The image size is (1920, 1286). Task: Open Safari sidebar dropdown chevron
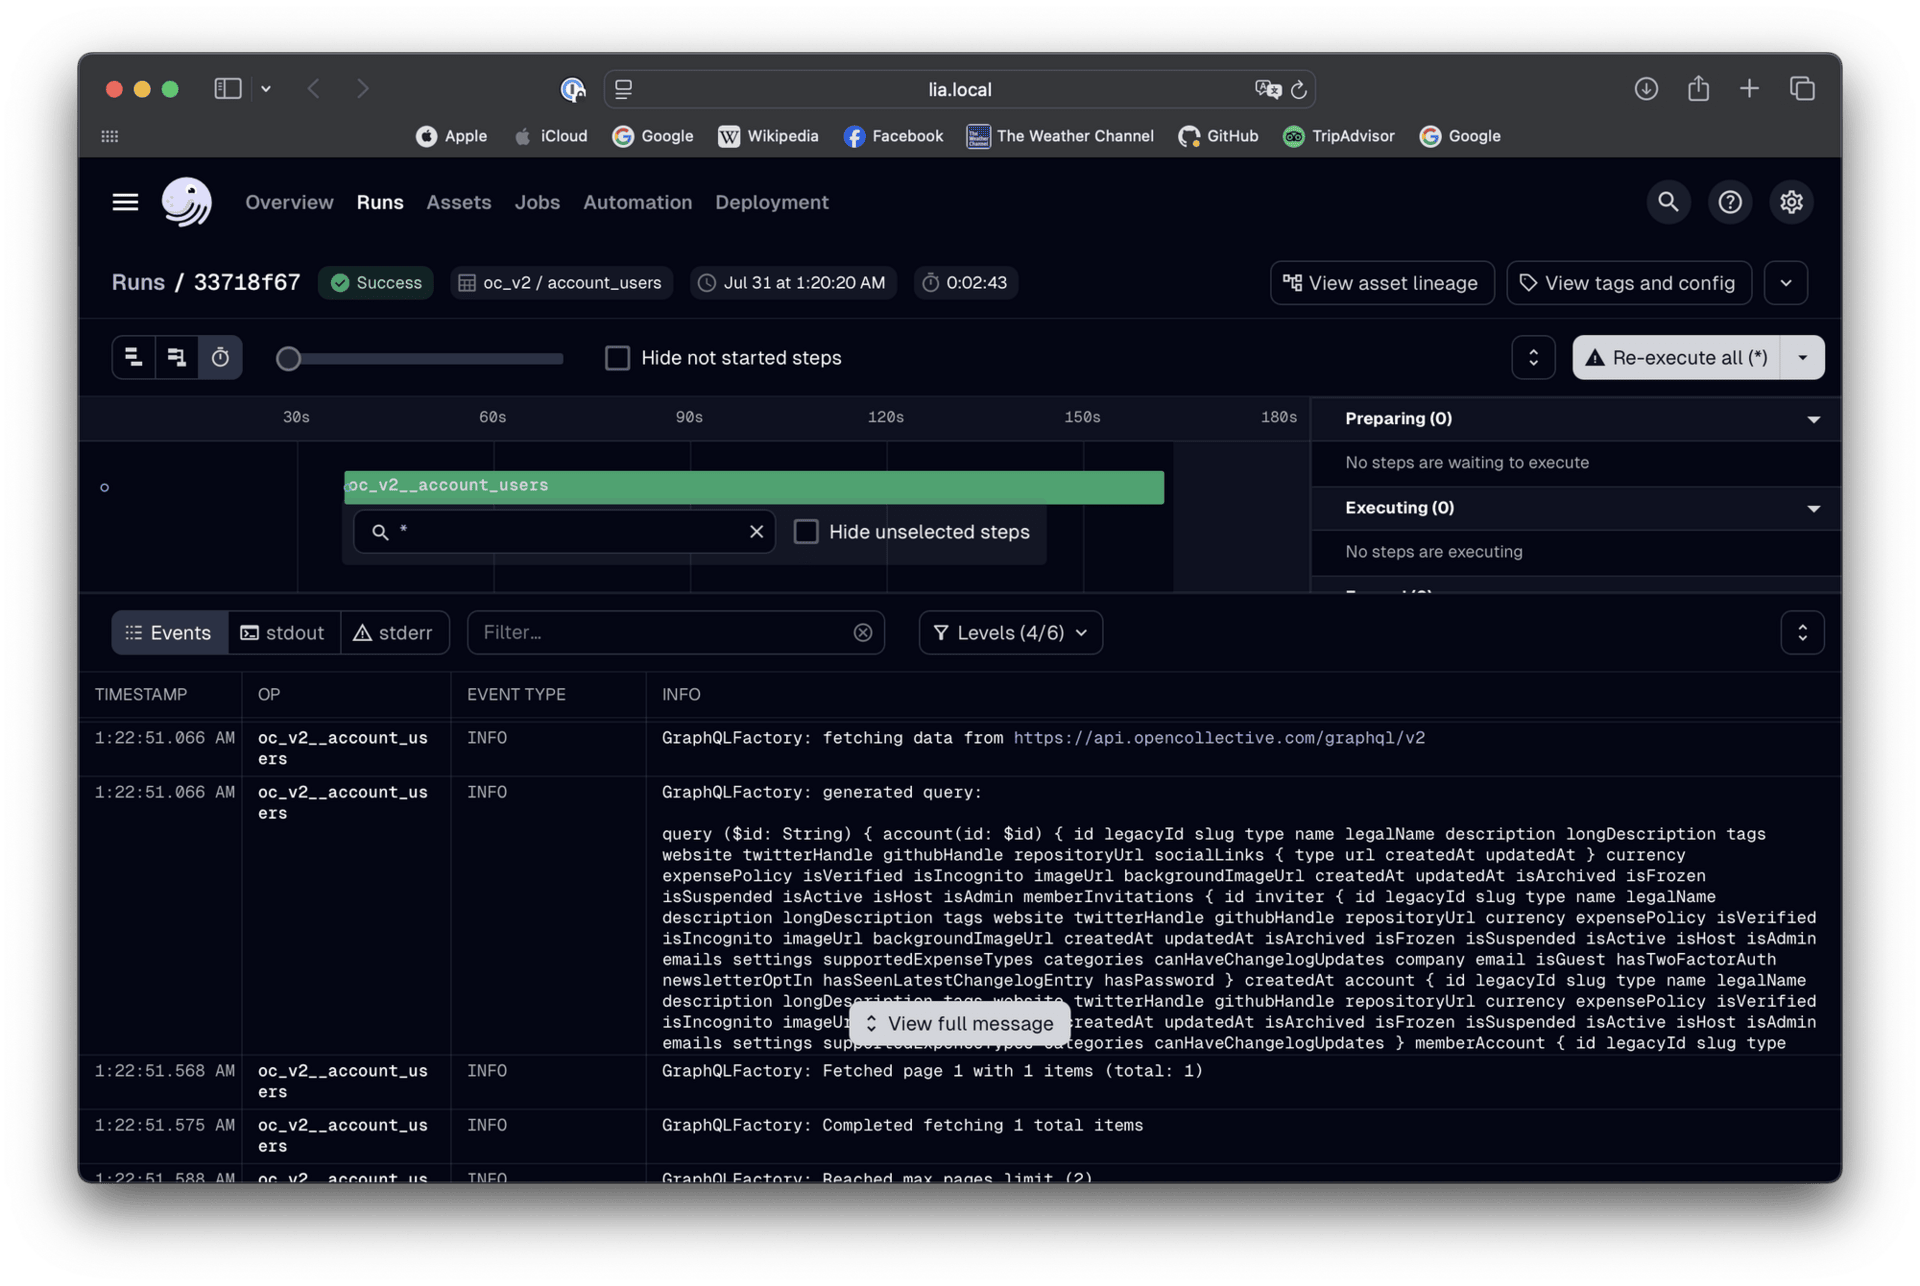[266, 89]
